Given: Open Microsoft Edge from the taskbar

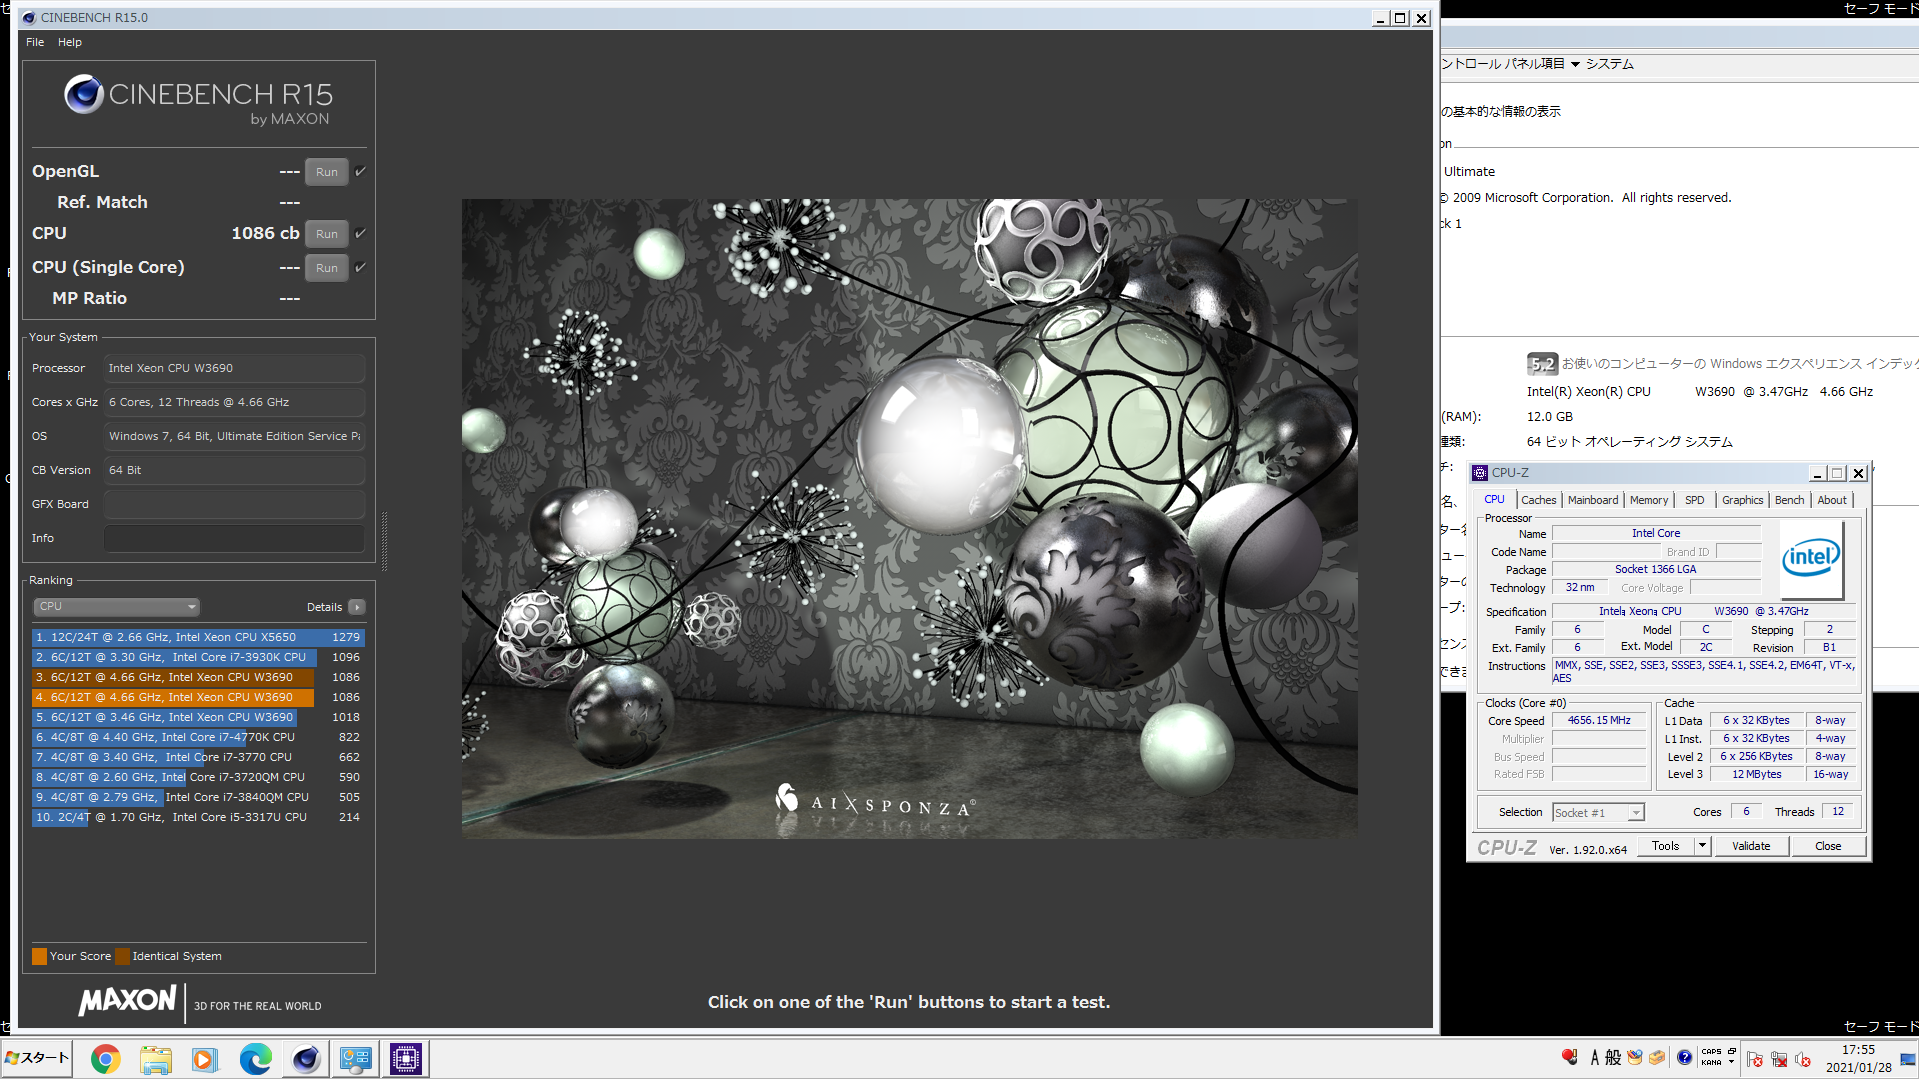Looking at the screenshot, I should tap(255, 1058).
